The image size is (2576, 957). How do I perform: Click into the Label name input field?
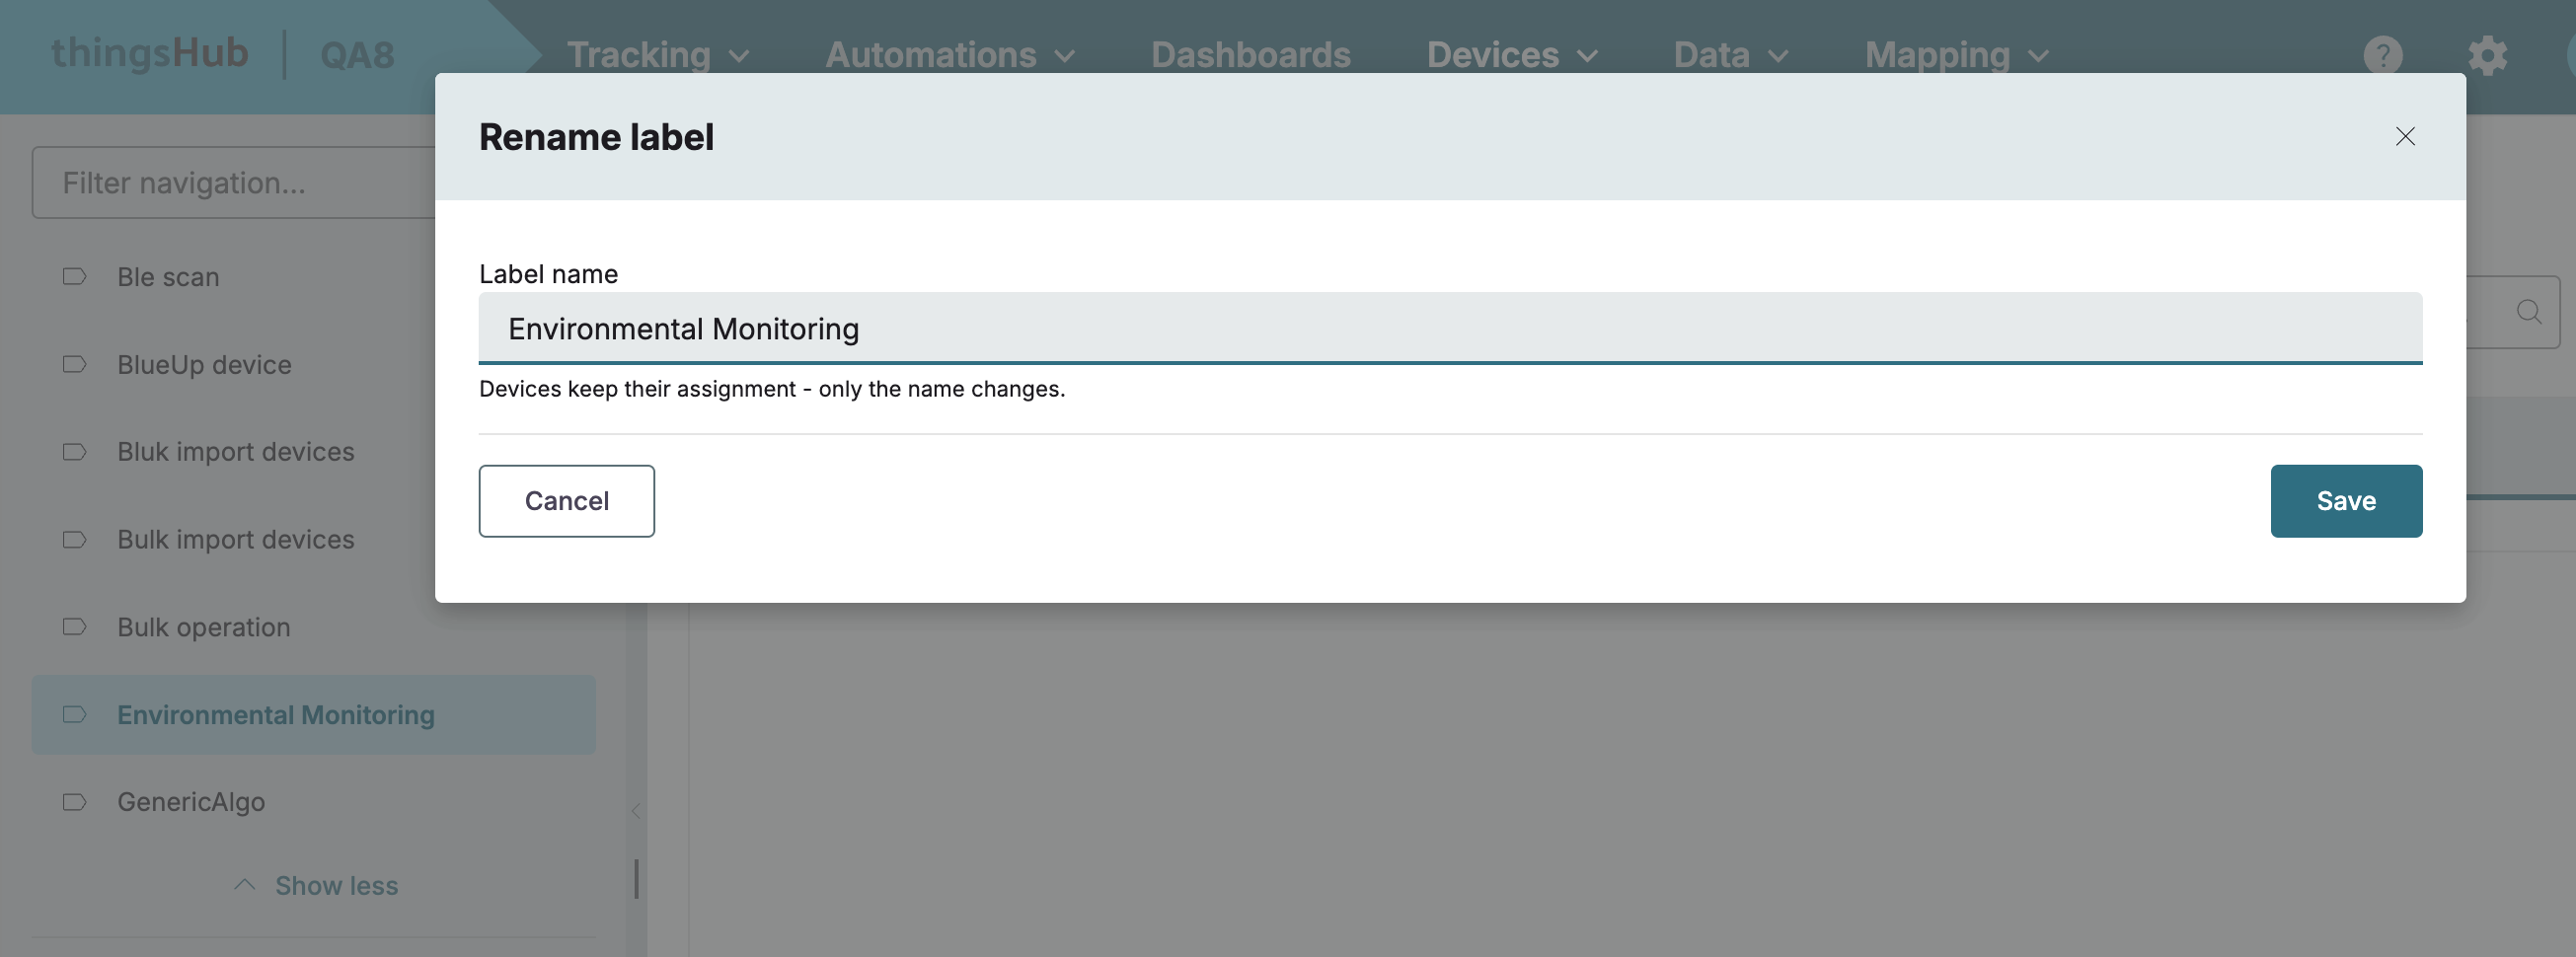click(x=1450, y=328)
